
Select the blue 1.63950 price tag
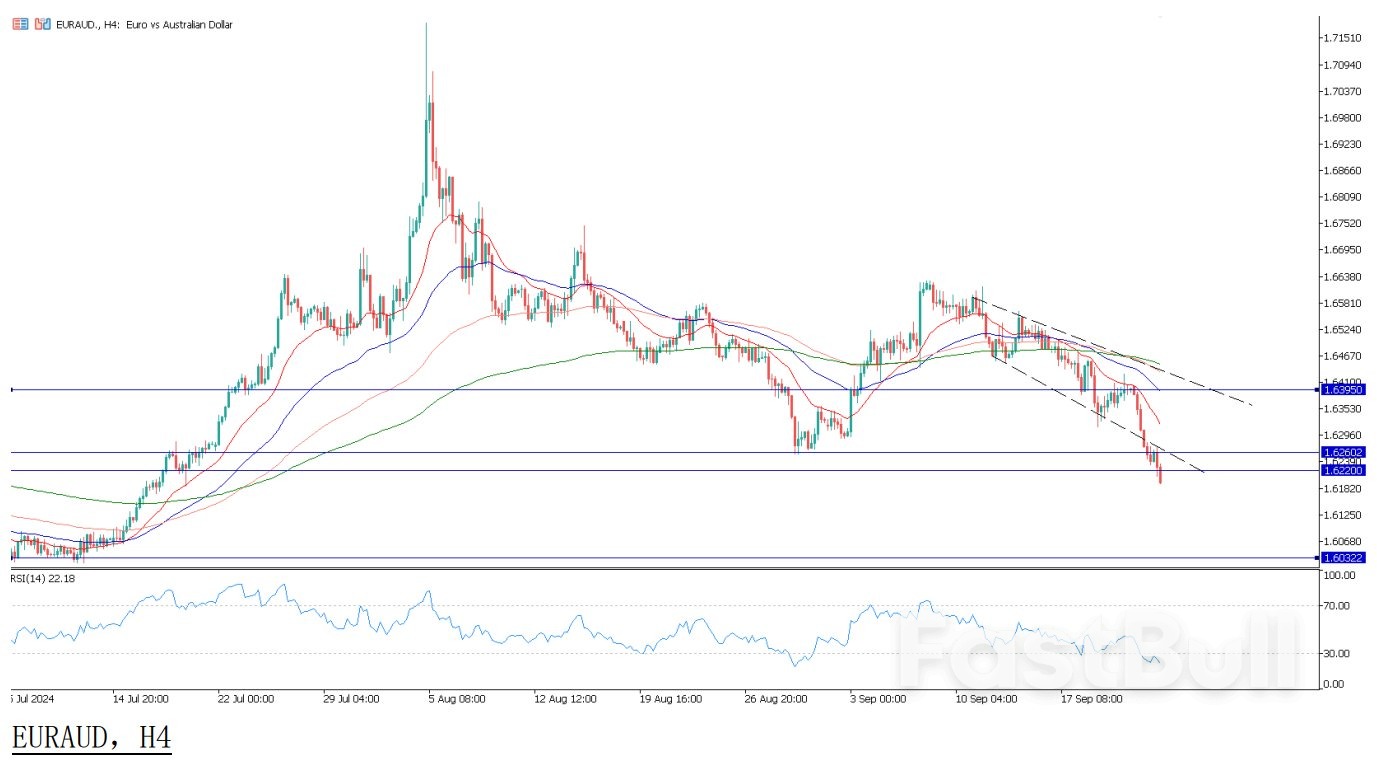[x=1342, y=390]
